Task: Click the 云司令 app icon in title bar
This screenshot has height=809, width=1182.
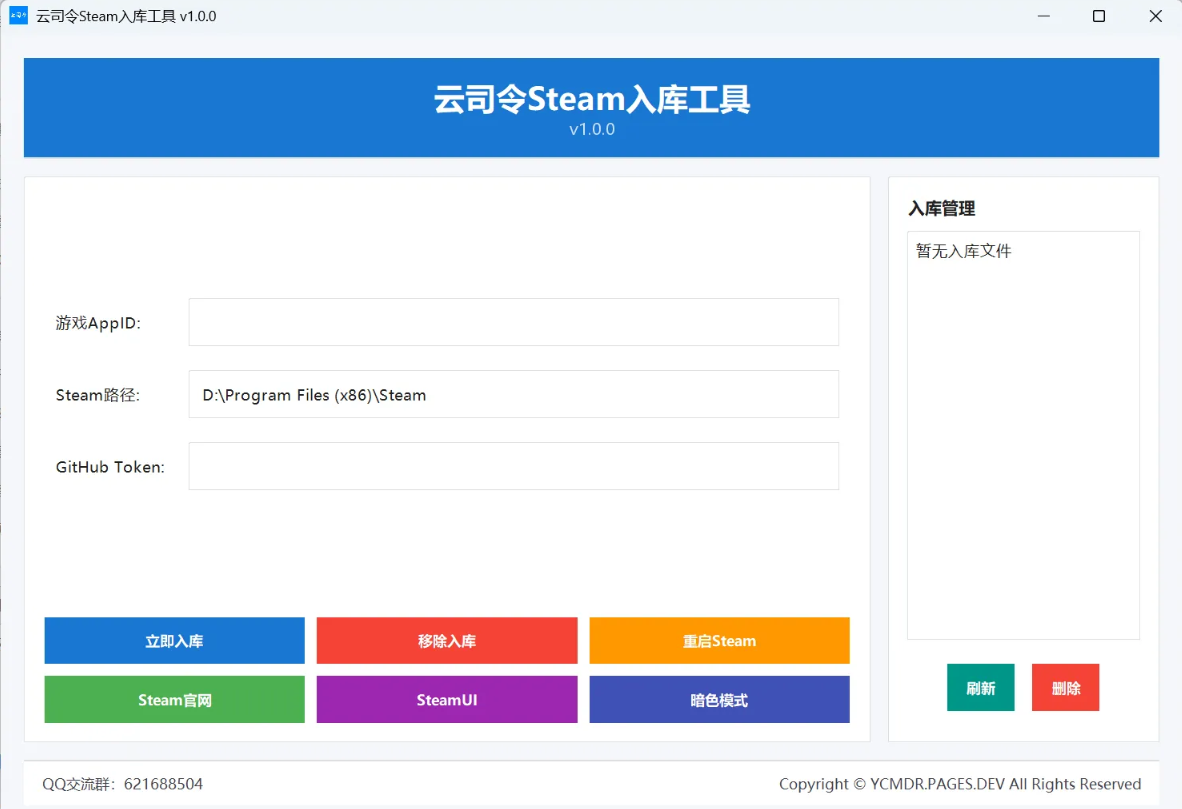Action: coord(18,16)
